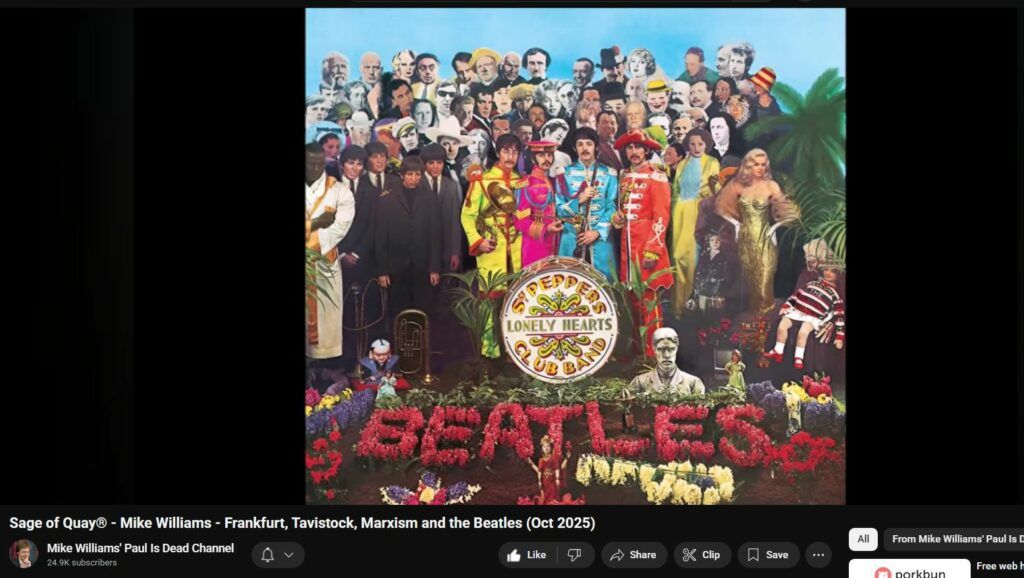Click the black area left of the video
The image size is (1024, 578).
(150, 250)
